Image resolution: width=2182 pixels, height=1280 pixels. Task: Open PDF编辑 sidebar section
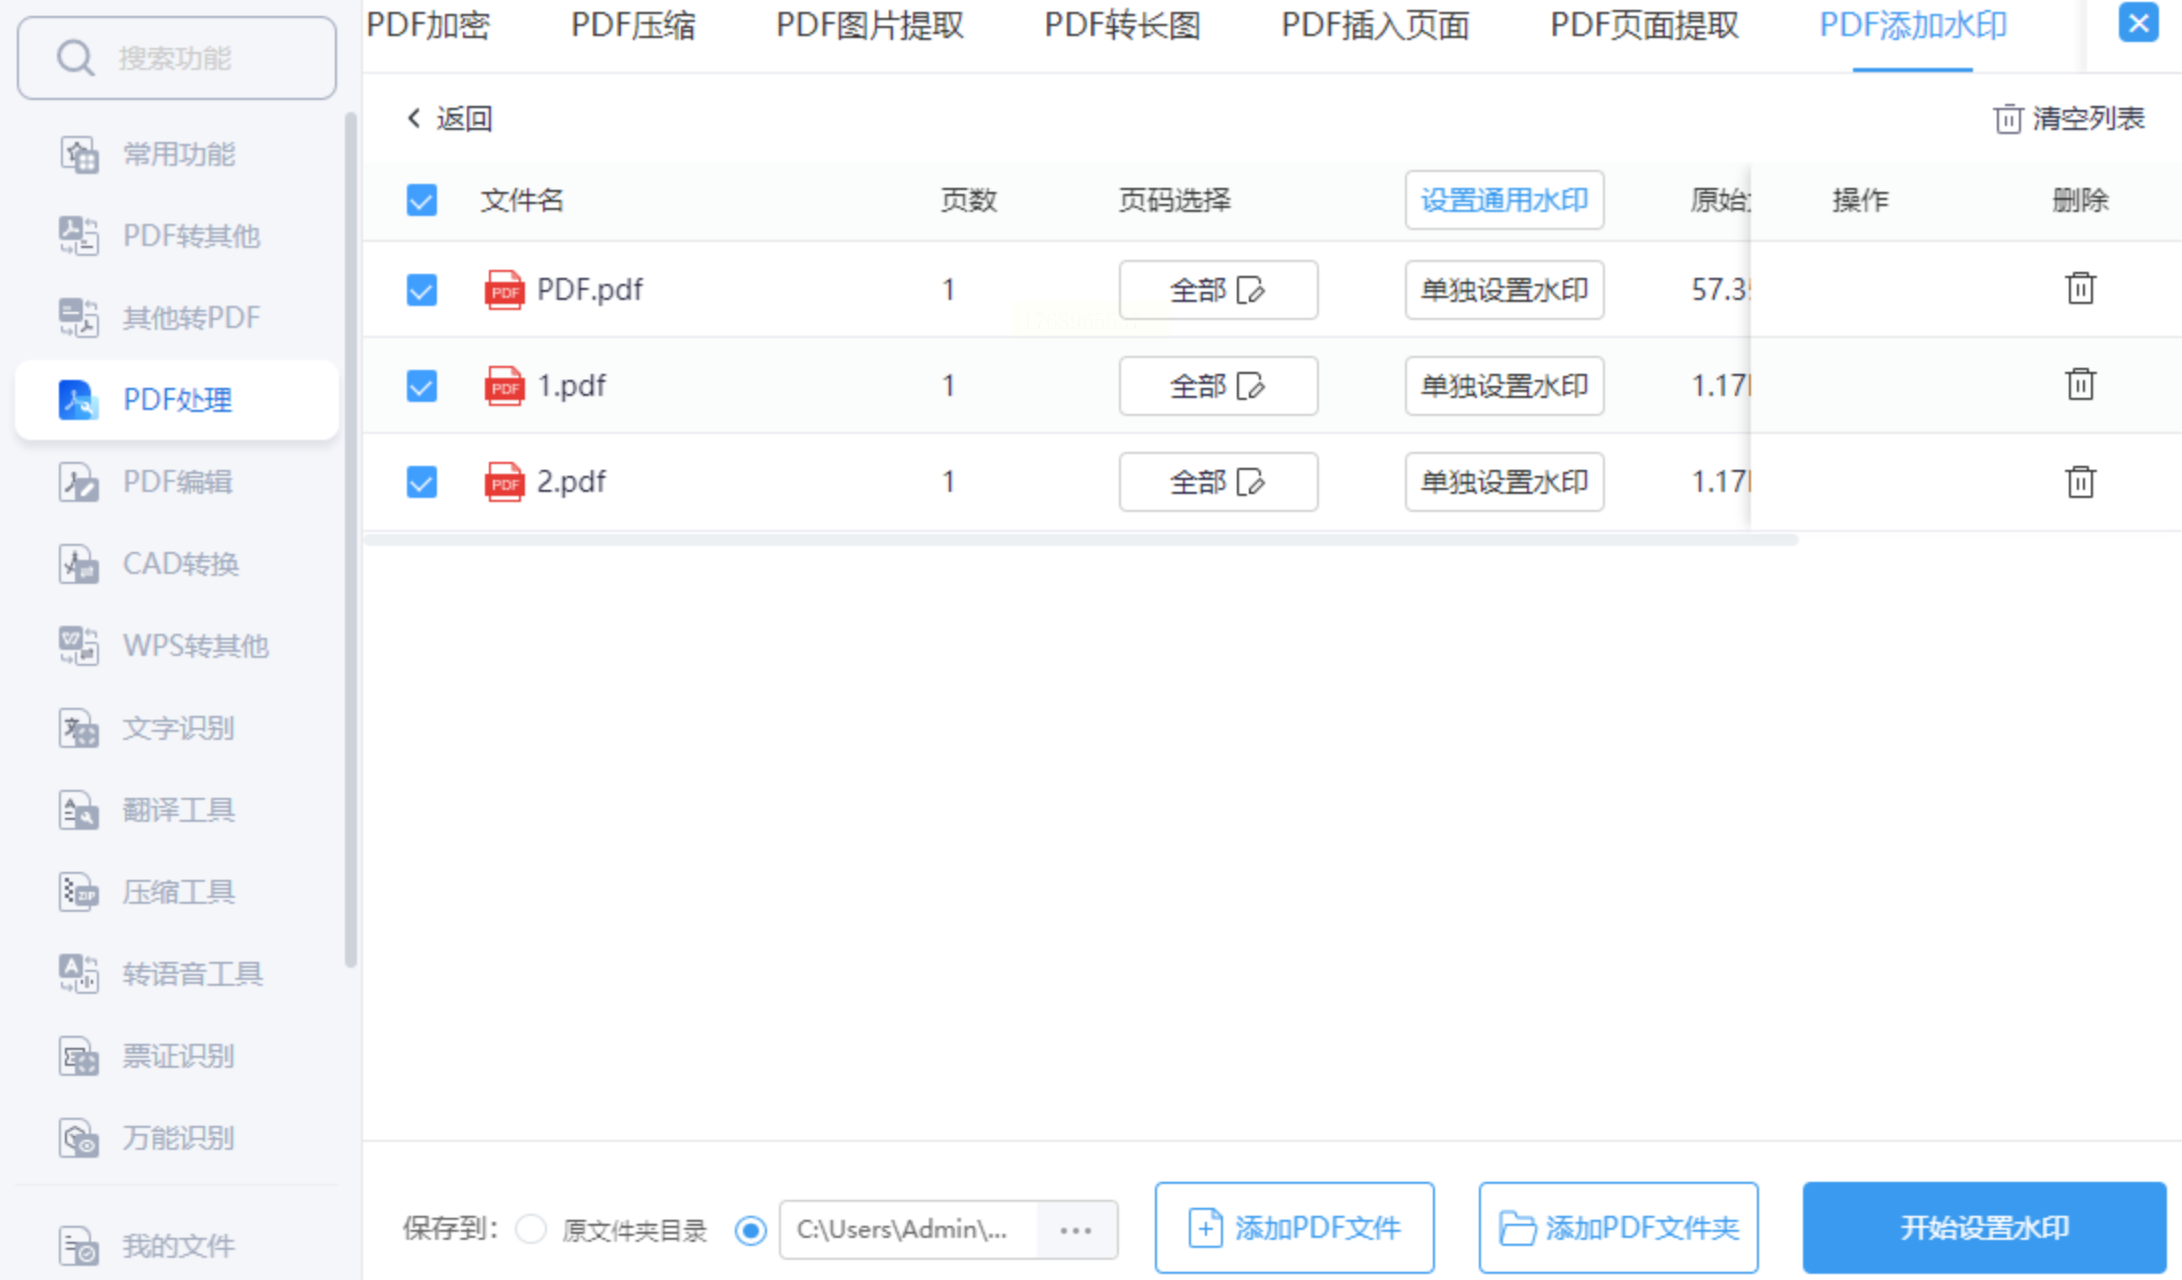[x=177, y=482]
